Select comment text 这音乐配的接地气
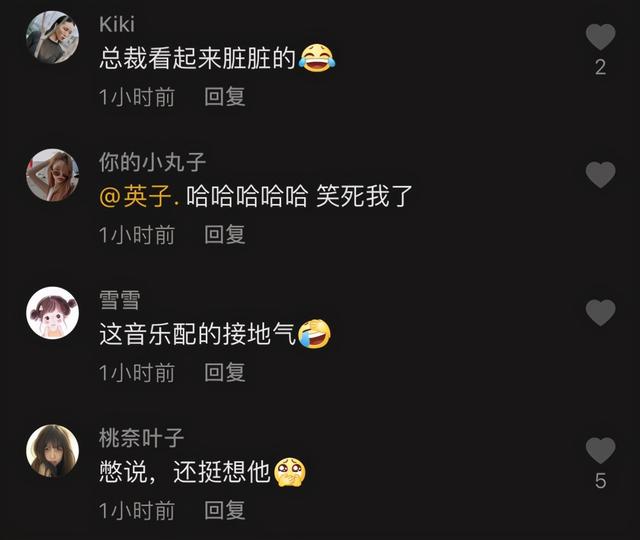Screen dimensions: 640x540 (x=198, y=334)
